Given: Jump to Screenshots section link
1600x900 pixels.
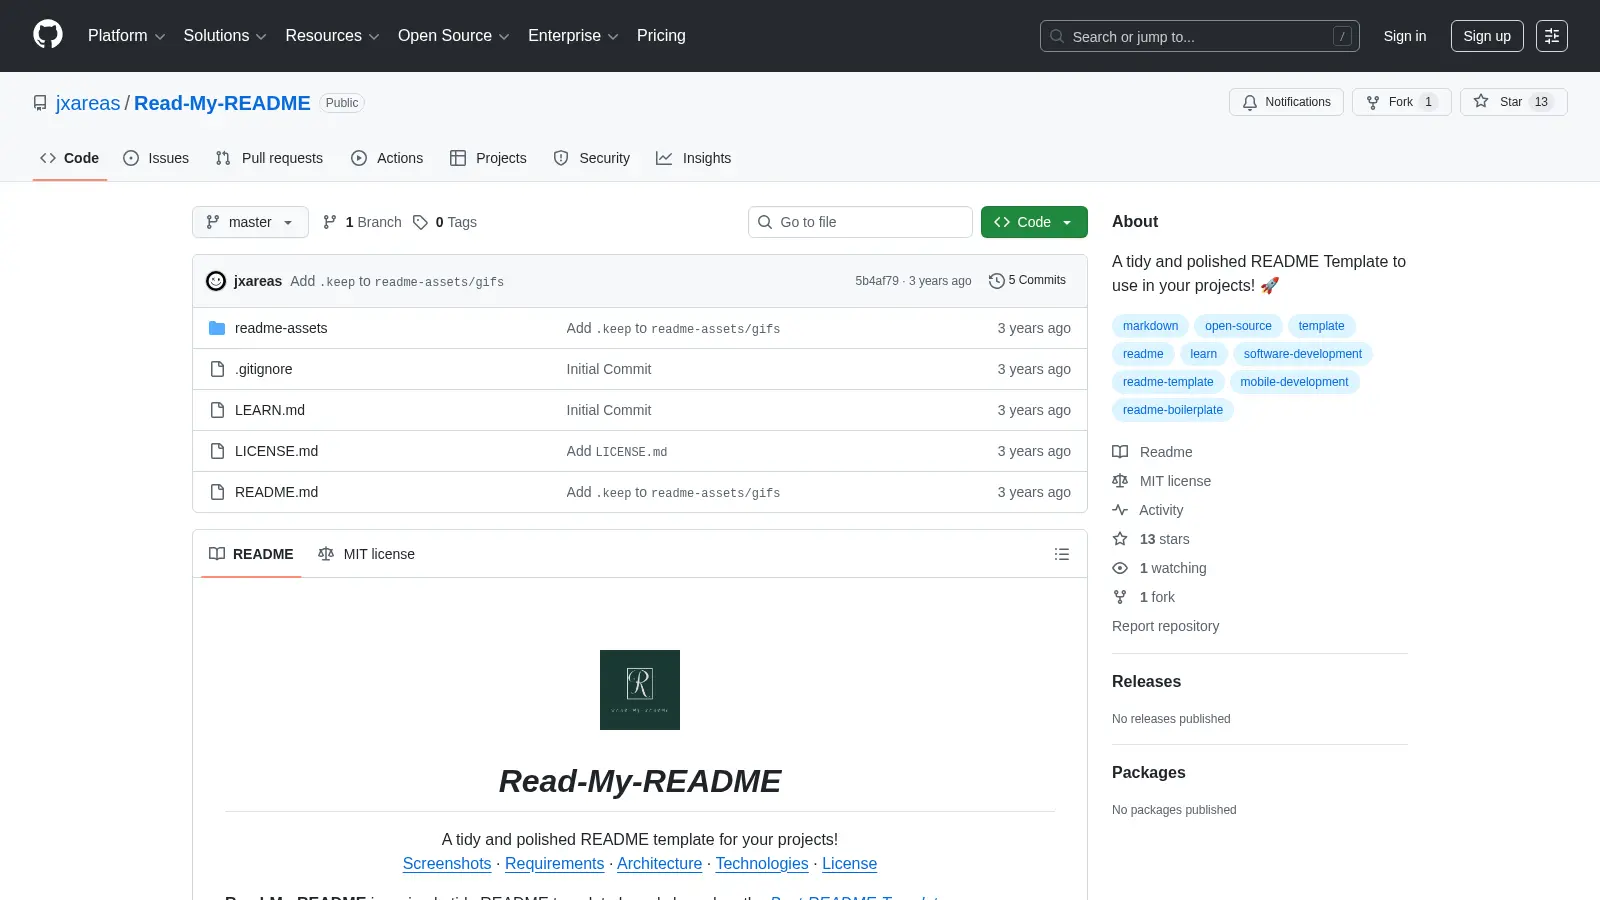Looking at the screenshot, I should [x=447, y=864].
